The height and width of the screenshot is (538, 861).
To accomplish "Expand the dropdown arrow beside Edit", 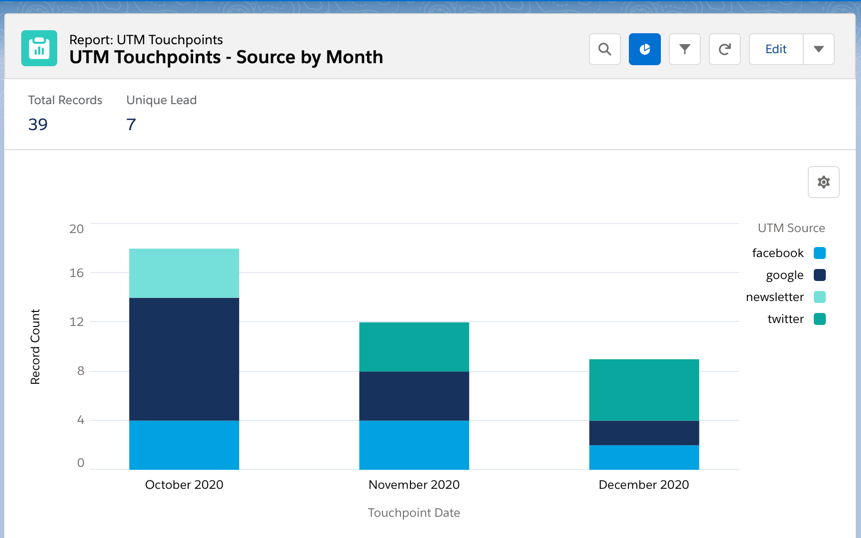I will (x=818, y=49).
